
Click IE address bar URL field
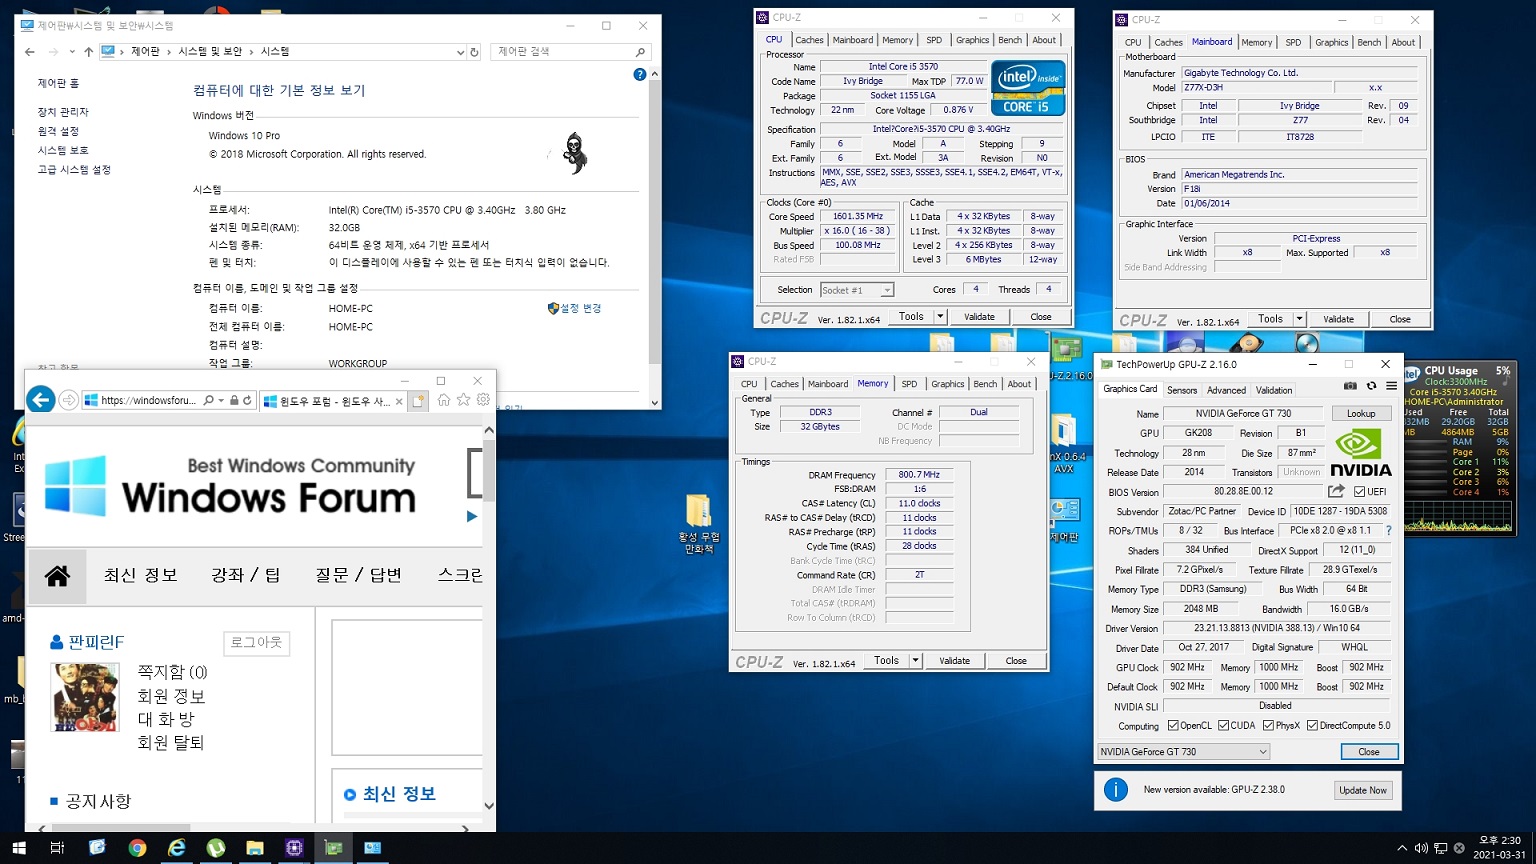point(148,400)
